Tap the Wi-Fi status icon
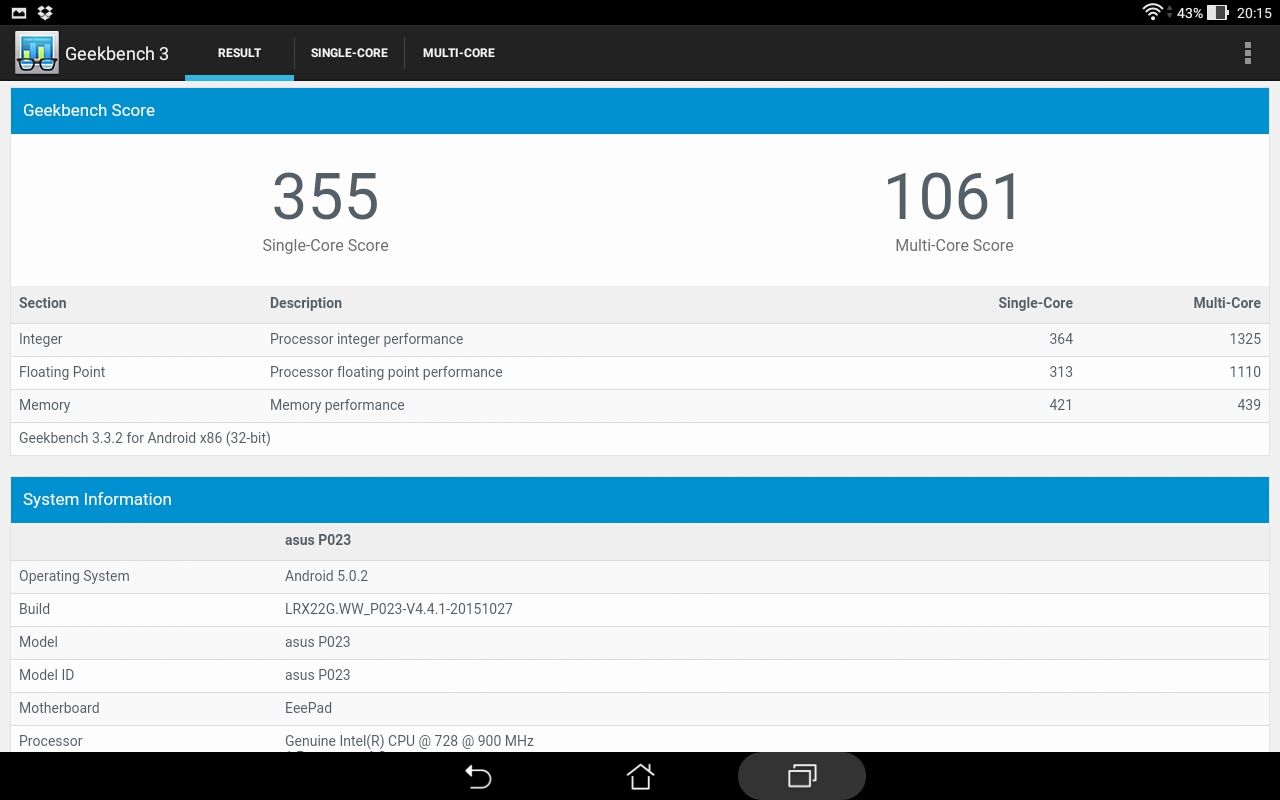The height and width of the screenshot is (800, 1280). click(1153, 13)
